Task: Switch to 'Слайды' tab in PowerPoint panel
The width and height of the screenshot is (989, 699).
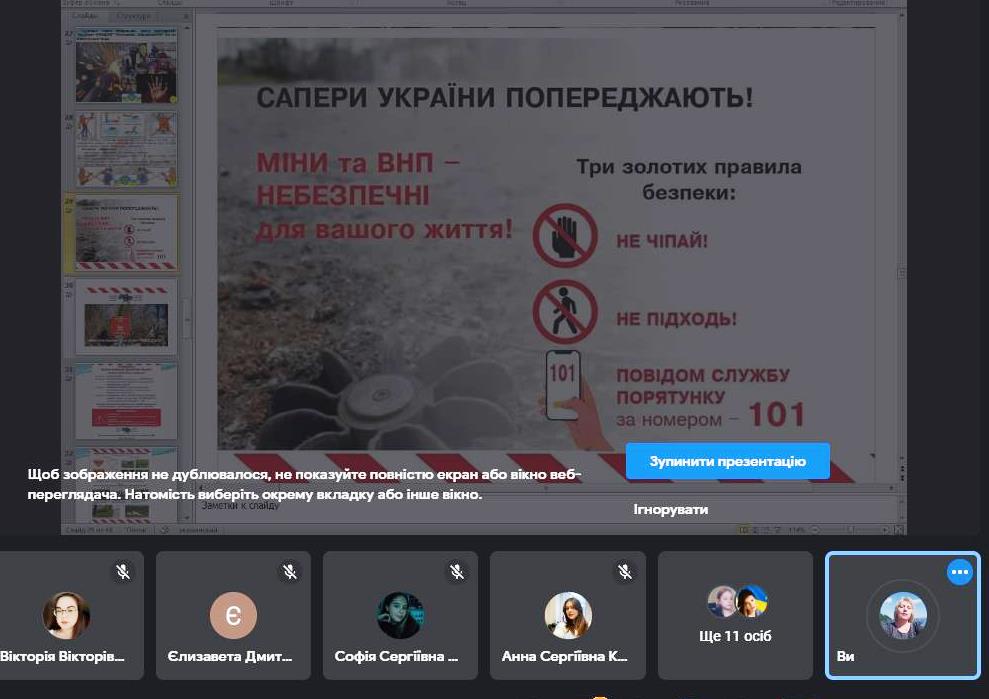Action: [85, 16]
